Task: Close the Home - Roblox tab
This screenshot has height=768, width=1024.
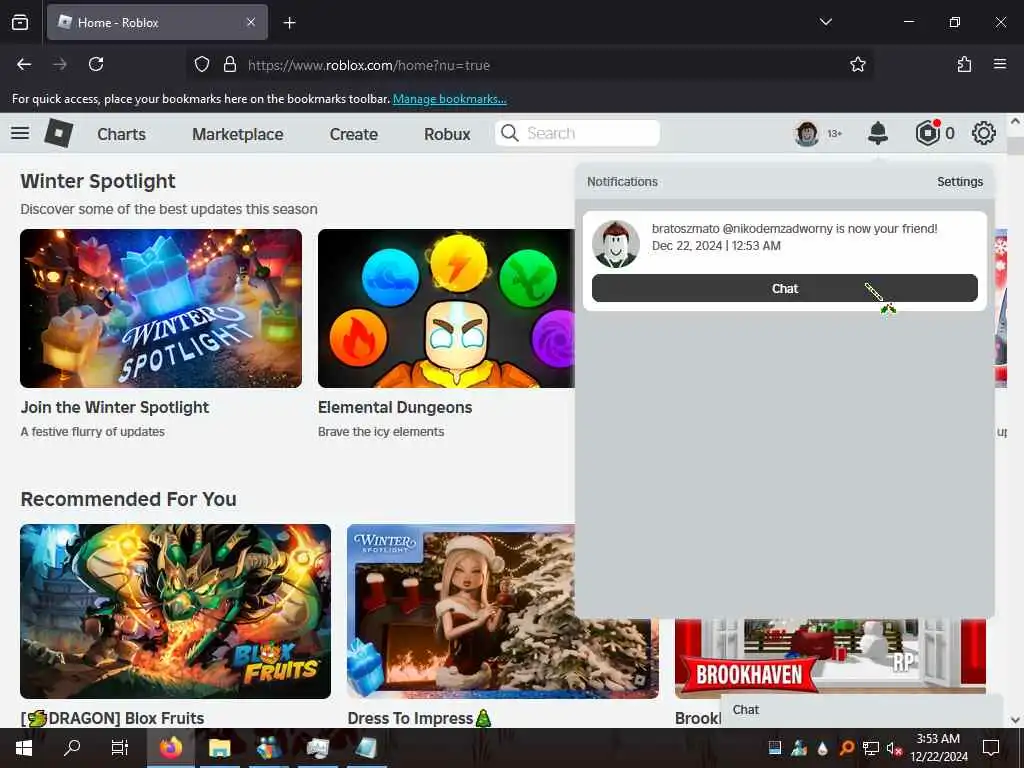Action: pos(251,22)
